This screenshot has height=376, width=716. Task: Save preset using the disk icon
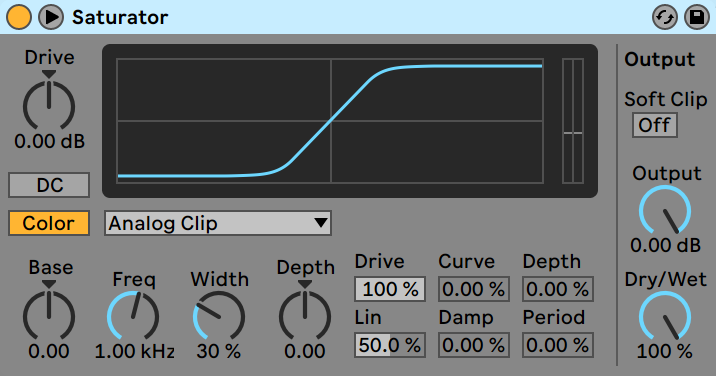point(696,17)
